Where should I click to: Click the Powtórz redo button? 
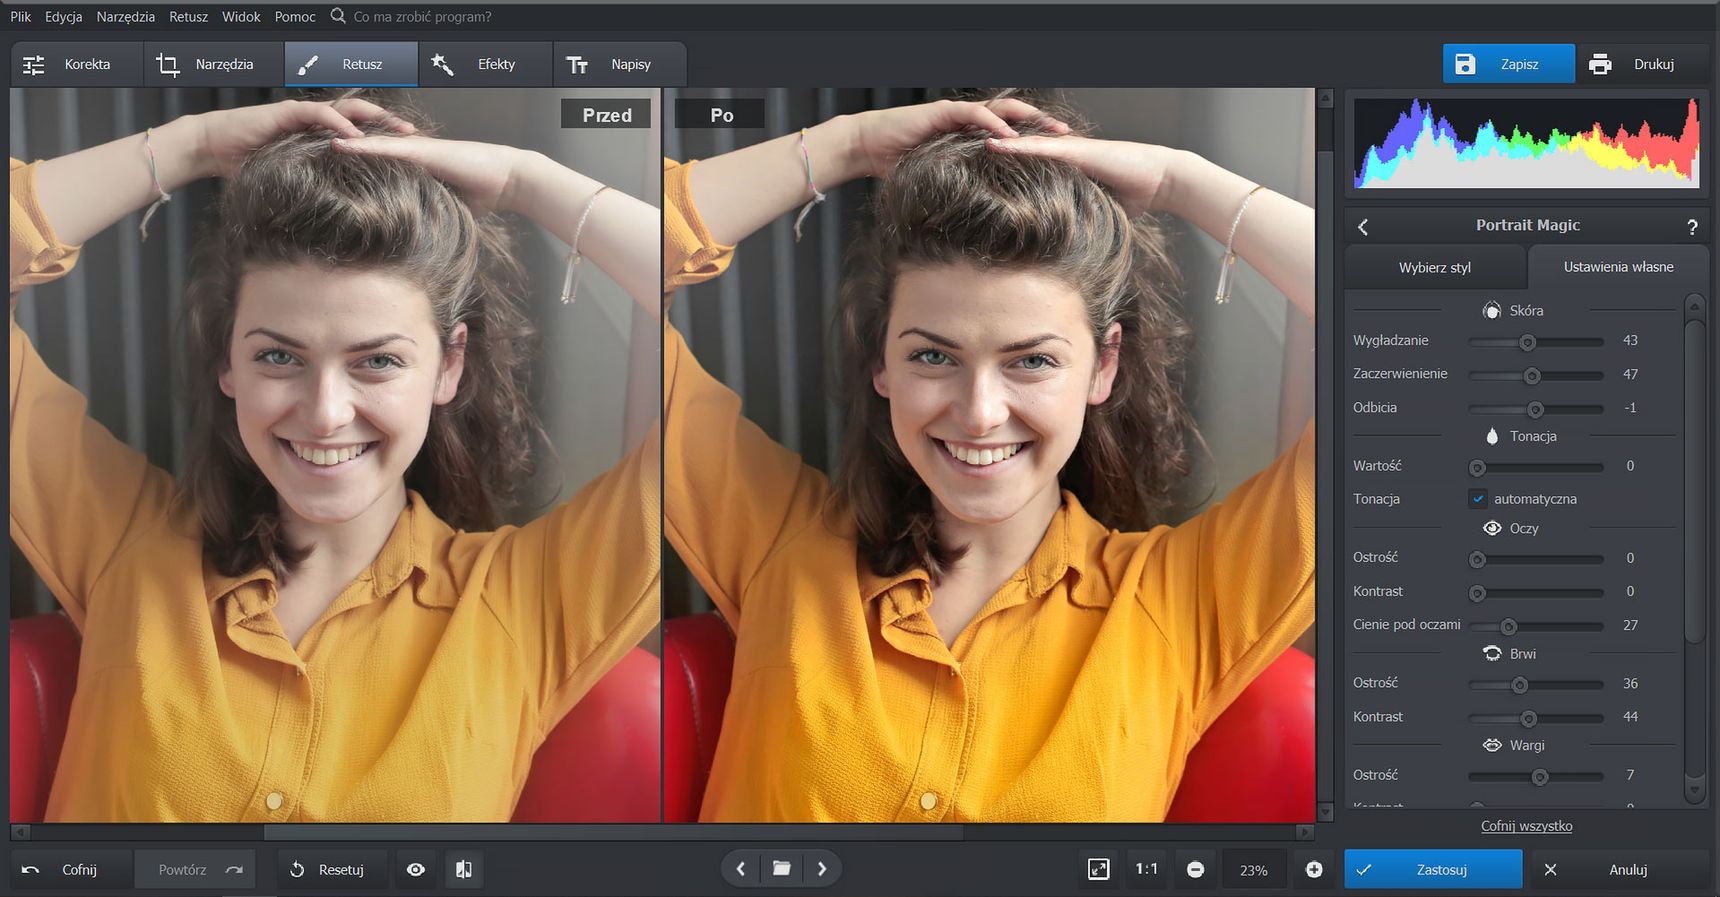[195, 870]
